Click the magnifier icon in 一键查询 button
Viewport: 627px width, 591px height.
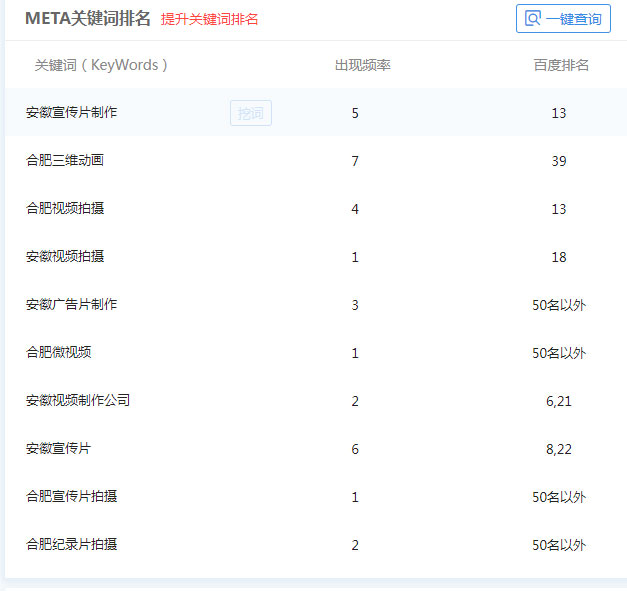pos(533,19)
